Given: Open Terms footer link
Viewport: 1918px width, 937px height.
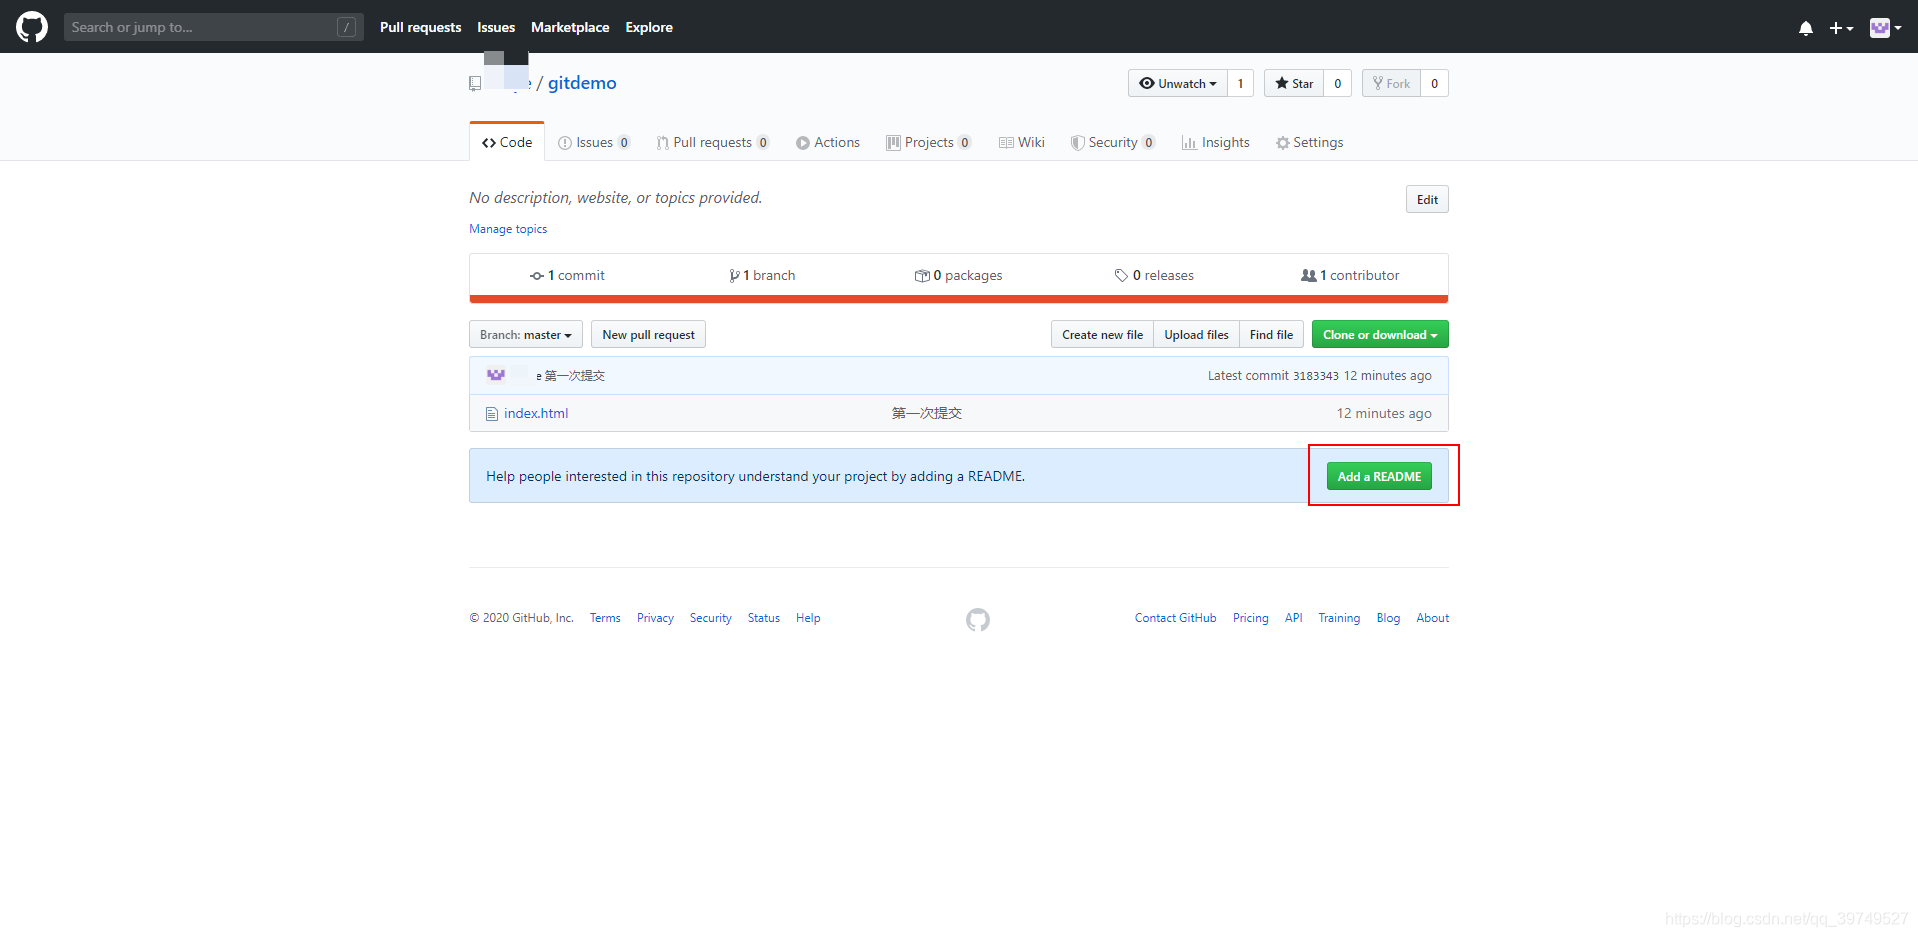Looking at the screenshot, I should tap(605, 618).
